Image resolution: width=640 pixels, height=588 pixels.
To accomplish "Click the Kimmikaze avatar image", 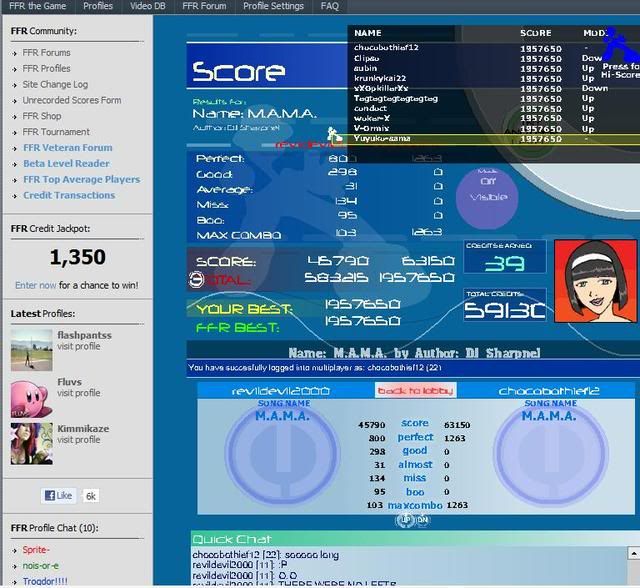I will point(30,443).
